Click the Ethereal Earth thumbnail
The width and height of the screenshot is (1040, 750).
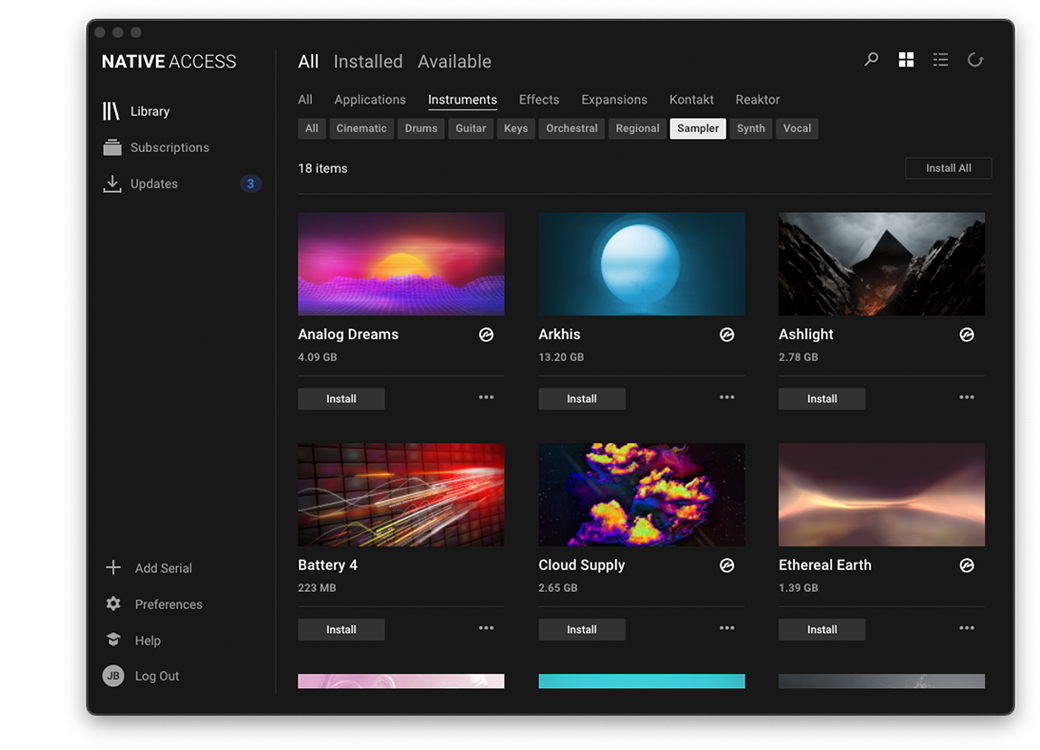(881, 495)
